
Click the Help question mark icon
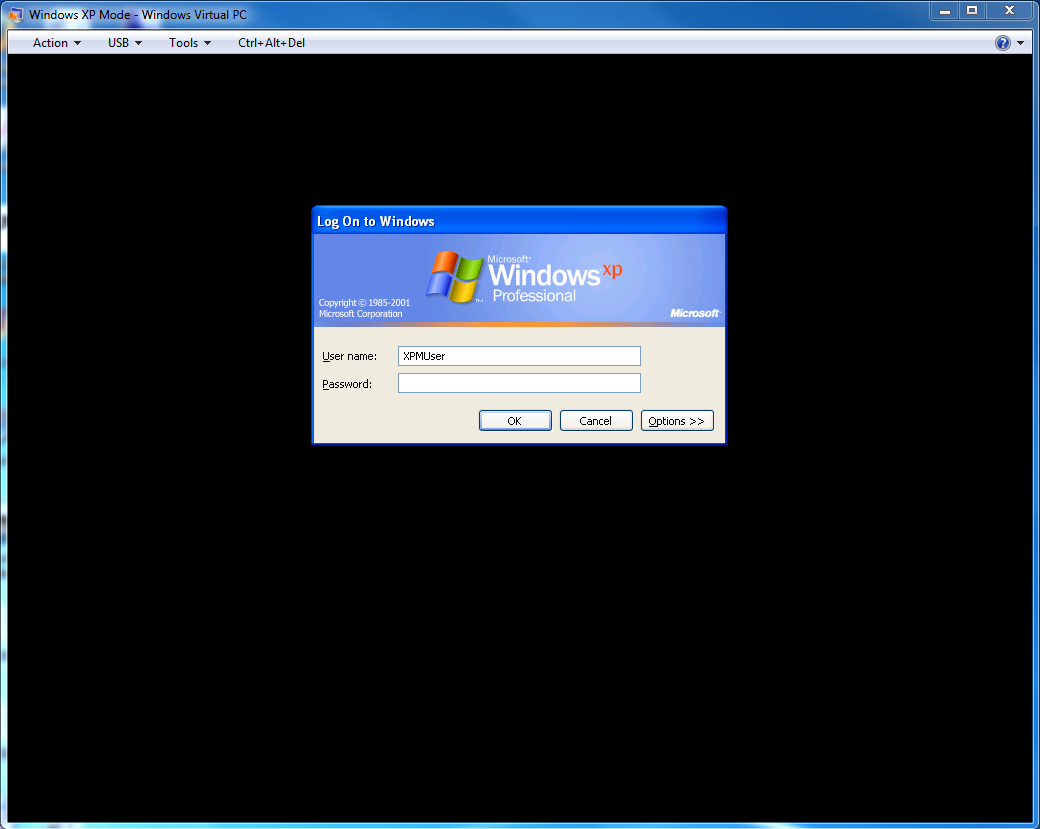click(x=1002, y=42)
